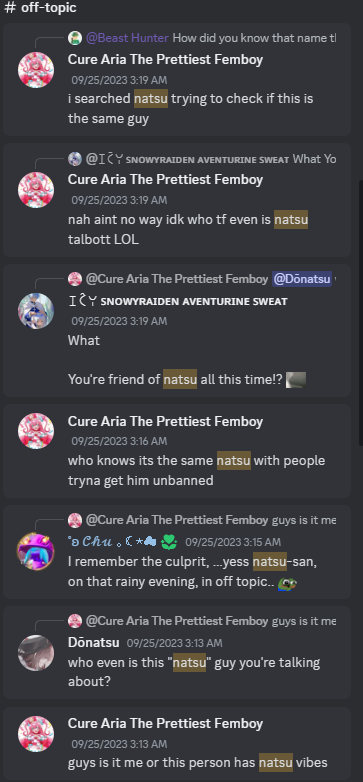Click Chu's purple profile avatar

click(x=35, y=551)
